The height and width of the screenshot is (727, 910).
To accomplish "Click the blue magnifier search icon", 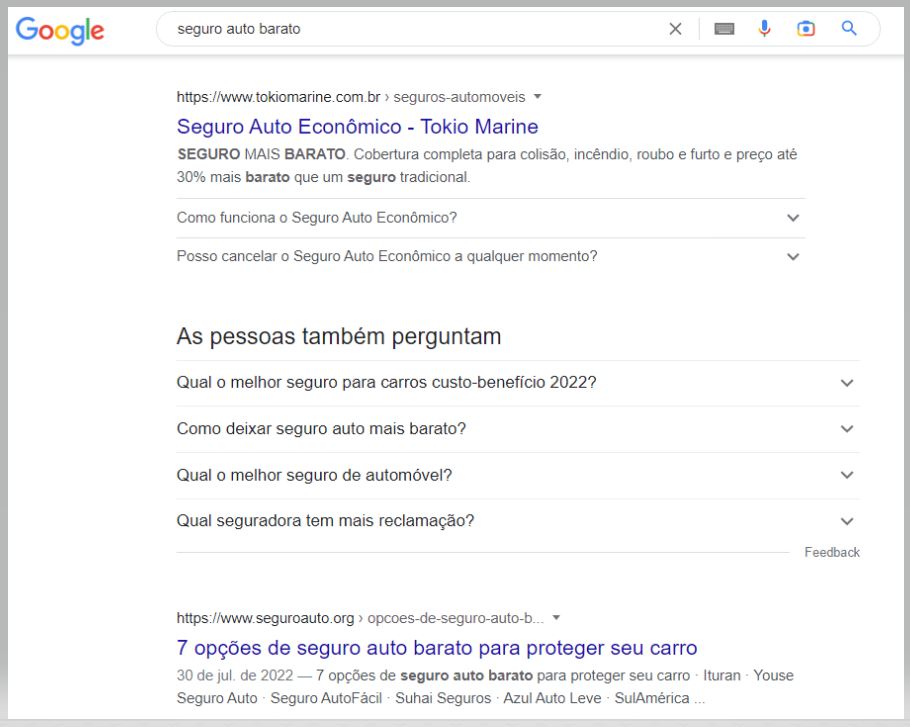I will pos(849,28).
